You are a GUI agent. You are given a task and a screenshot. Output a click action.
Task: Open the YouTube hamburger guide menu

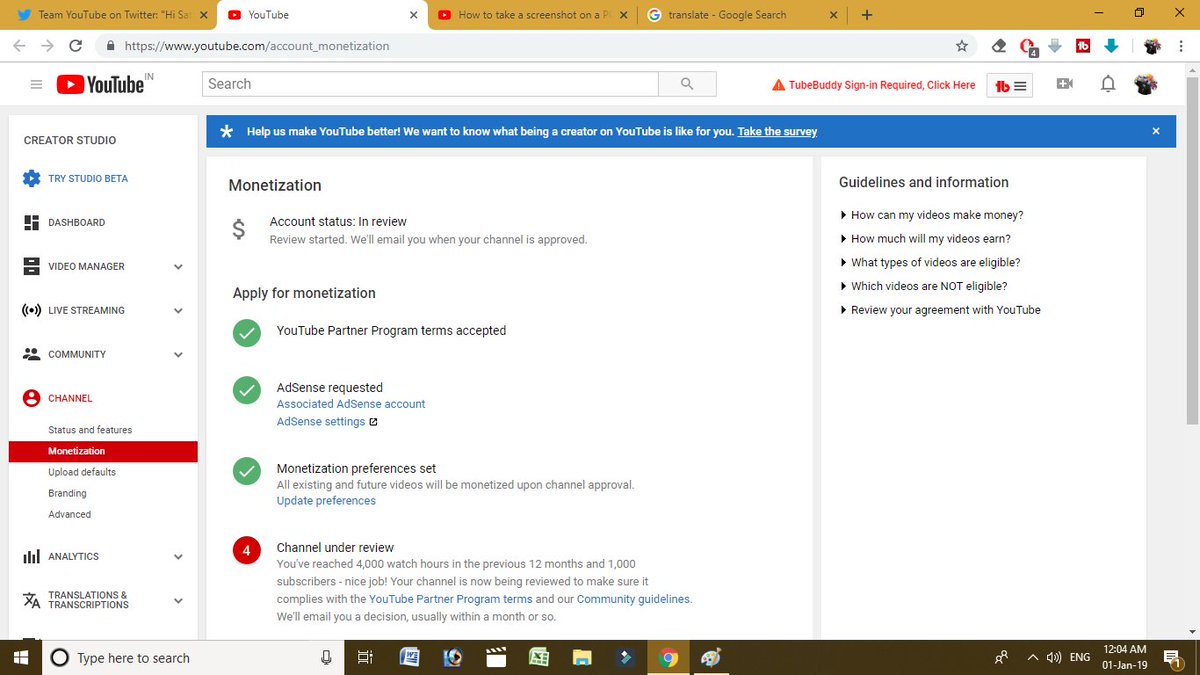point(36,85)
